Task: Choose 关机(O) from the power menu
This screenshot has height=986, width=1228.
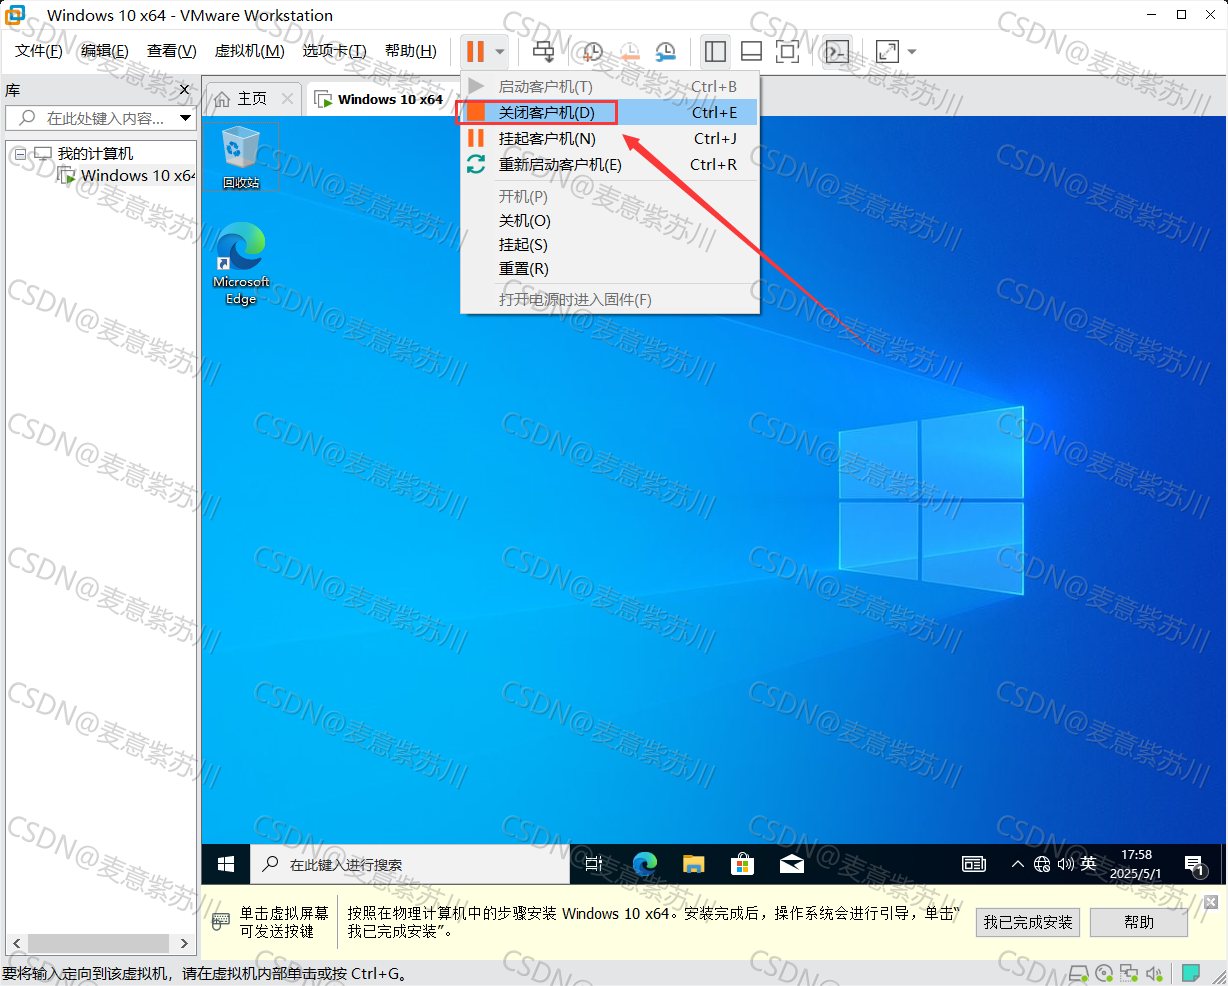Action: click(608, 220)
